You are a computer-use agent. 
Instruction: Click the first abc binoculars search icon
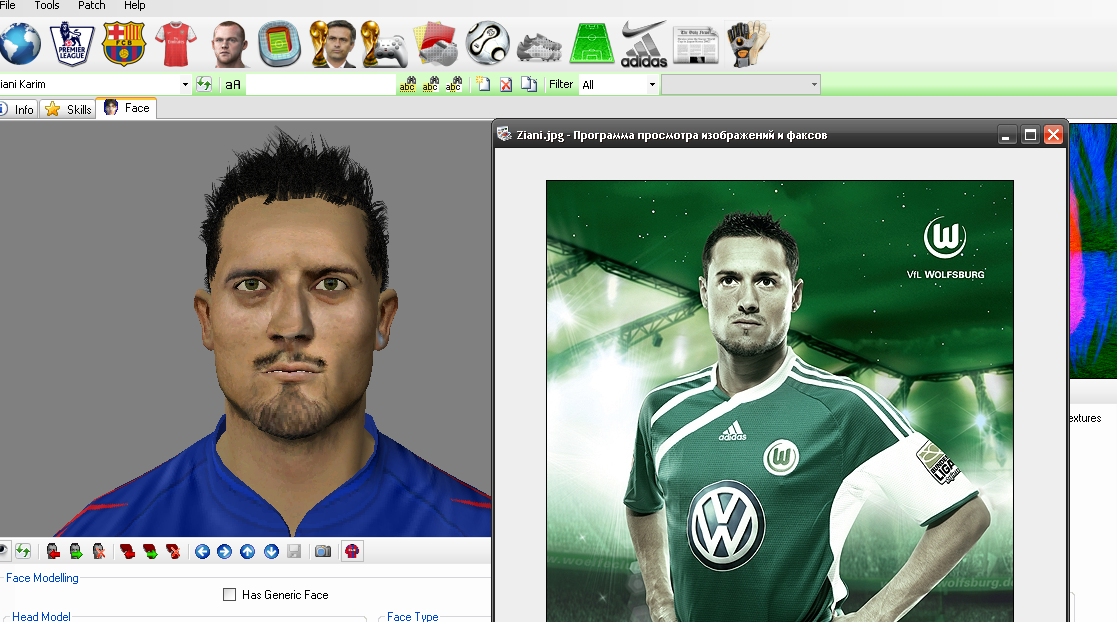(x=407, y=84)
